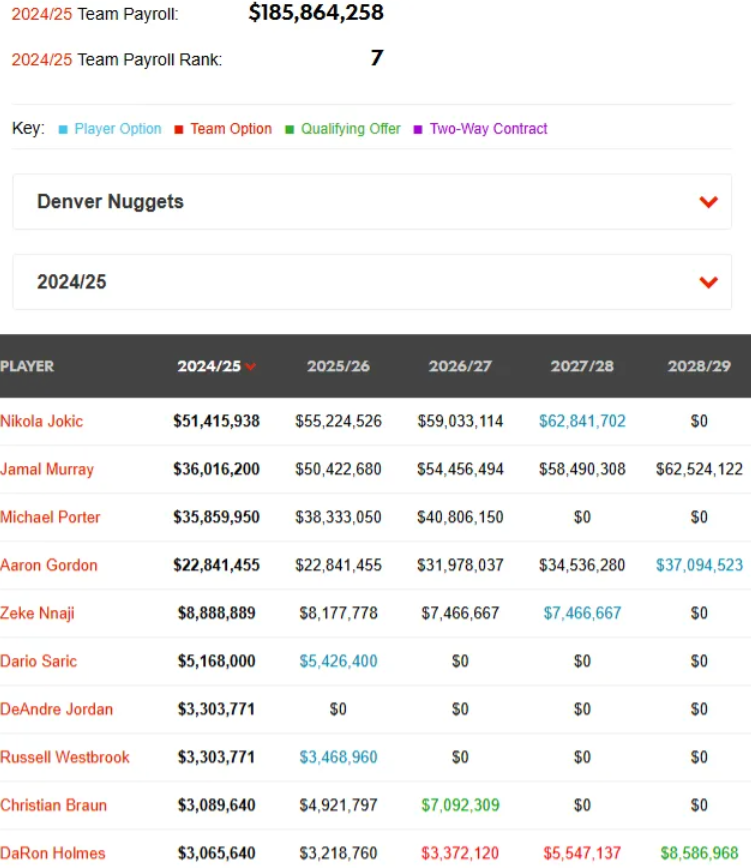
Task: Click the 2024/25 season red chevron arrow
Action: click(708, 282)
